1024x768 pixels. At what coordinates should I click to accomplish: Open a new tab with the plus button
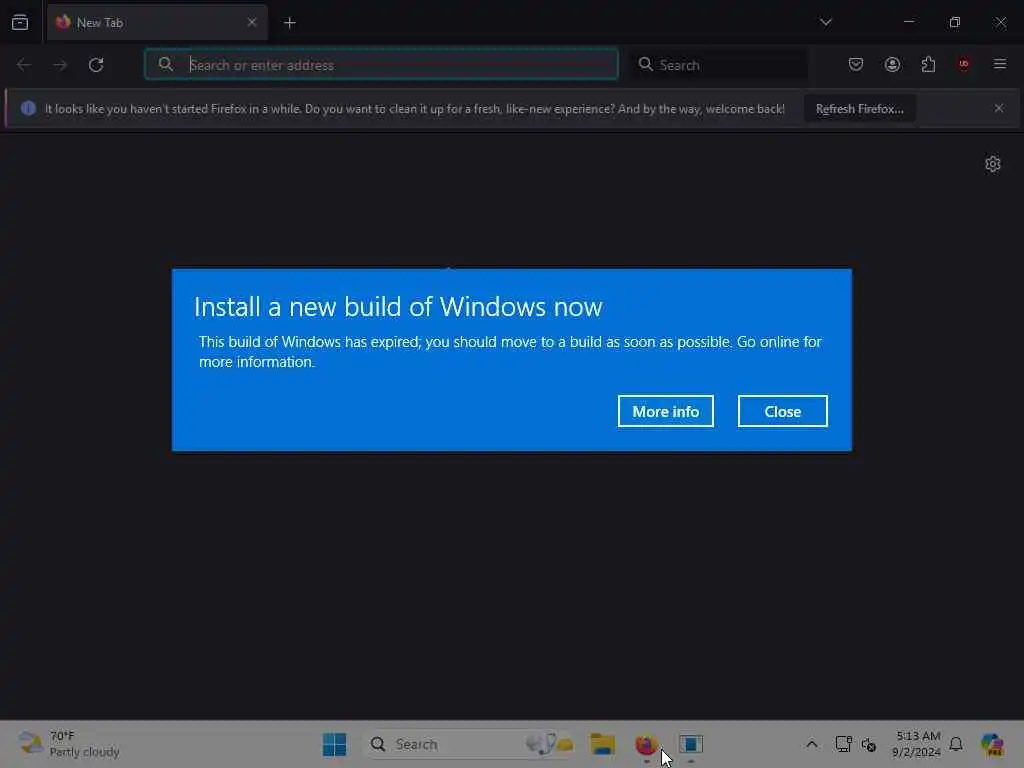(289, 23)
